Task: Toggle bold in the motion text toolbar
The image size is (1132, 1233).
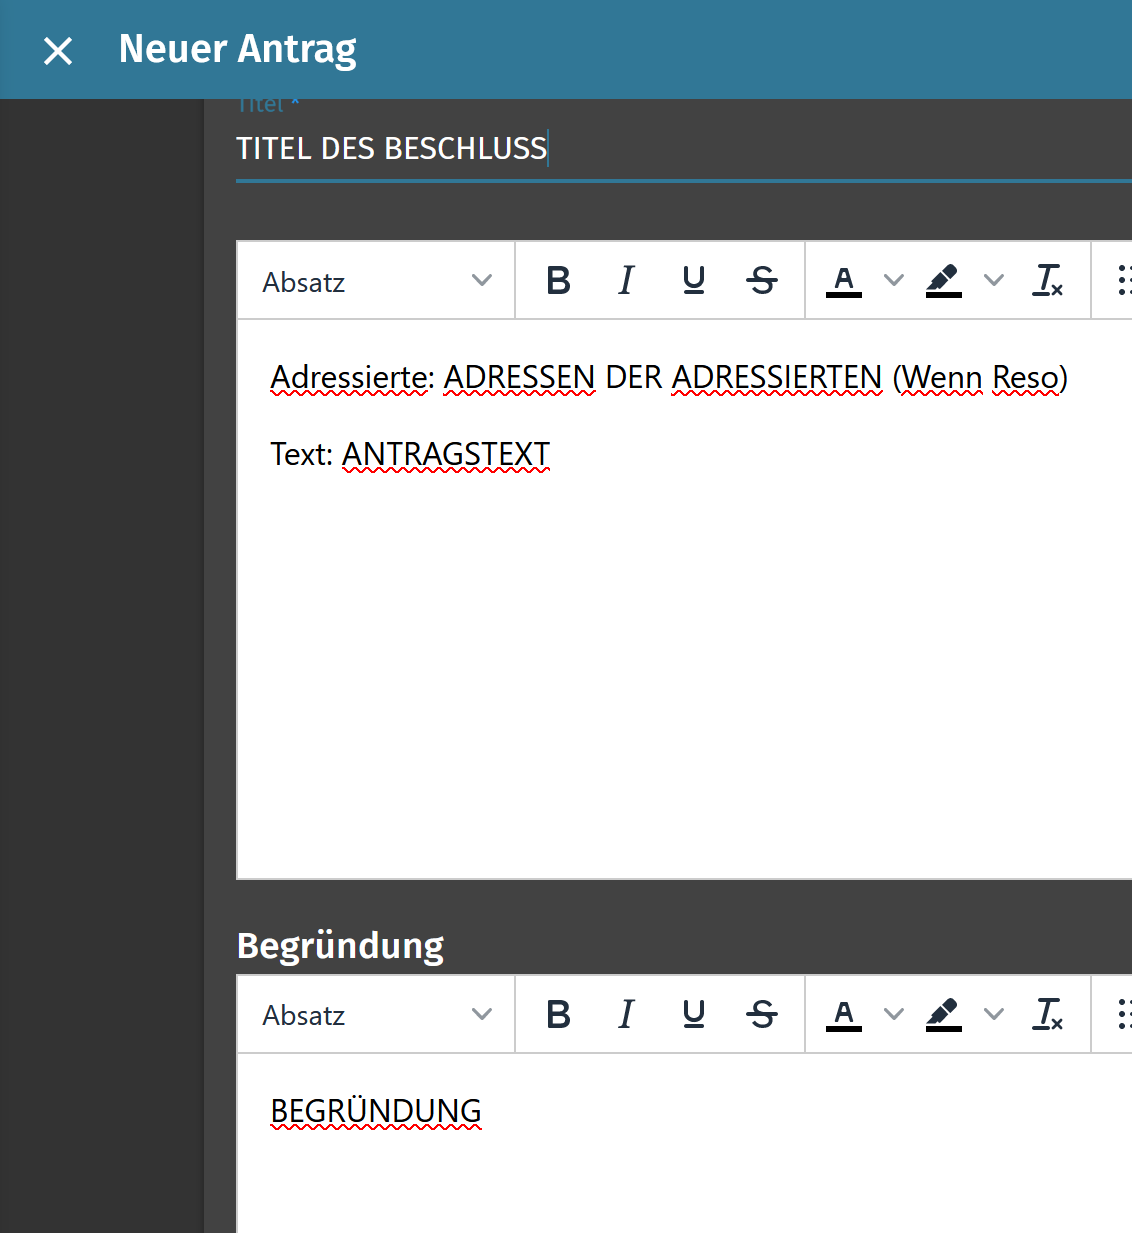Action: click(x=559, y=281)
